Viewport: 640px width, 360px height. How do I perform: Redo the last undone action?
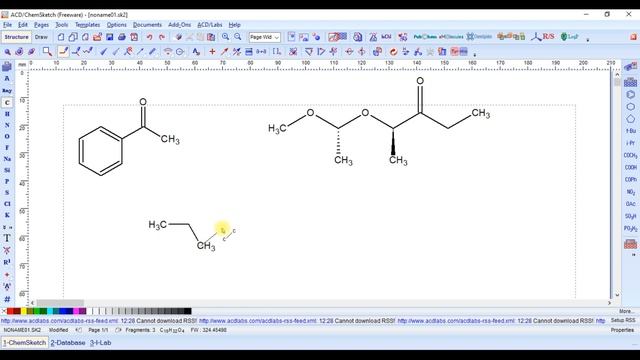(x=162, y=37)
